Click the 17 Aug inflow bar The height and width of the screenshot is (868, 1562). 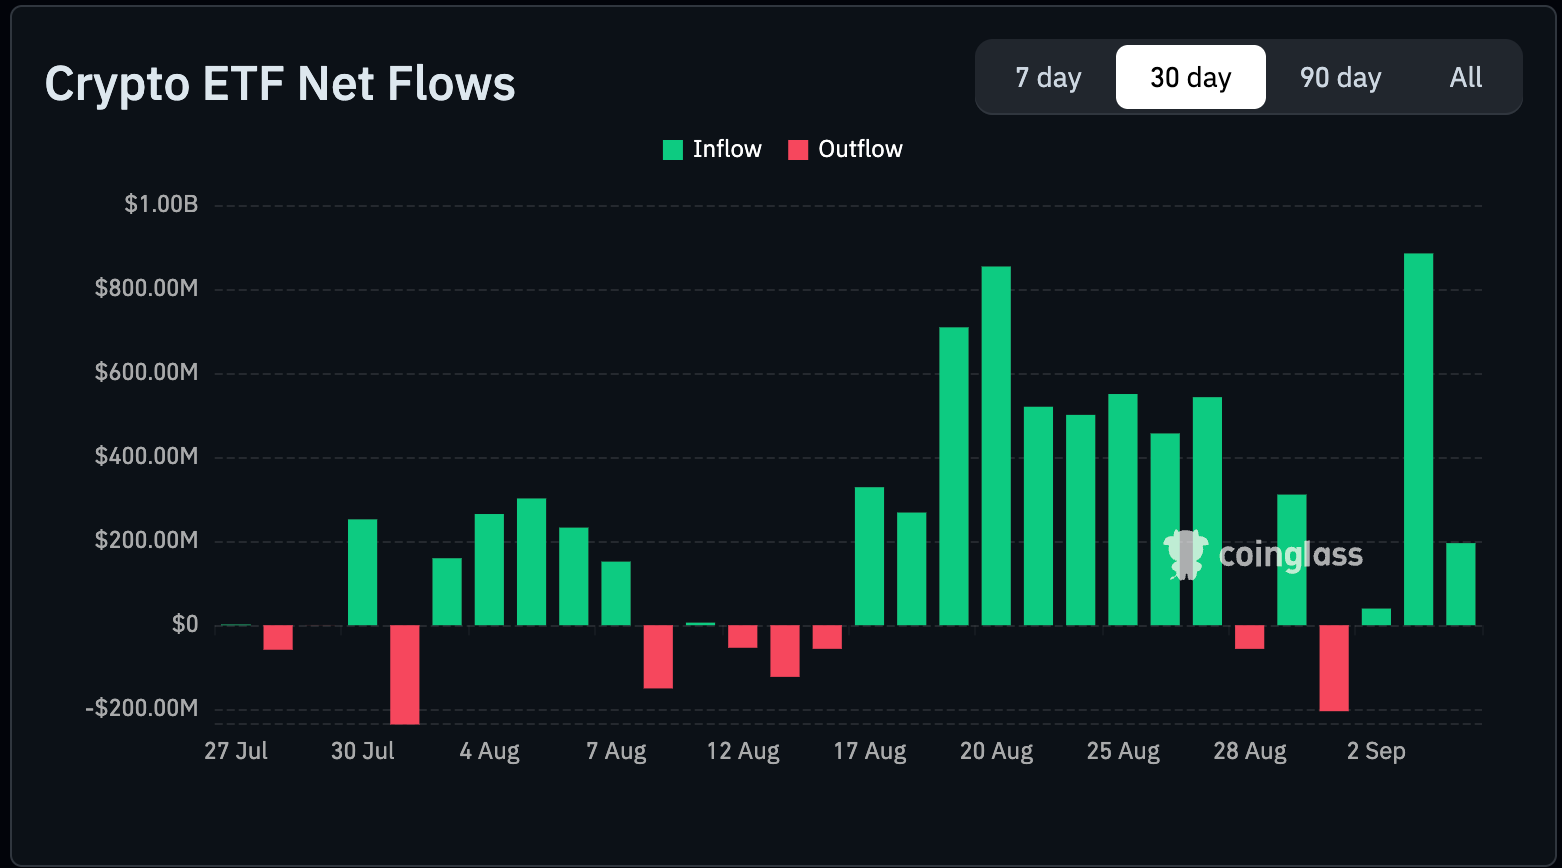pyautogui.click(x=869, y=556)
